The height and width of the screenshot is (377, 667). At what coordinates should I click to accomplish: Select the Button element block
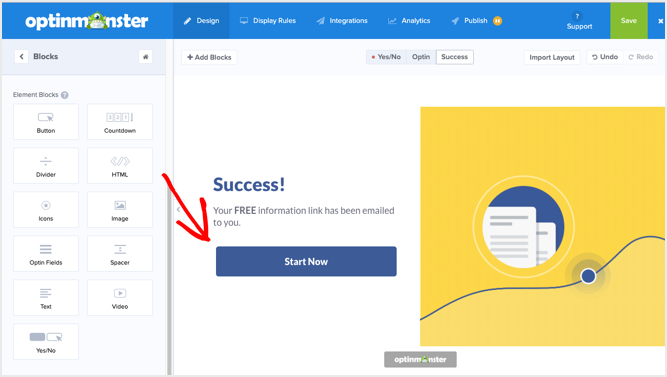pyautogui.click(x=46, y=122)
